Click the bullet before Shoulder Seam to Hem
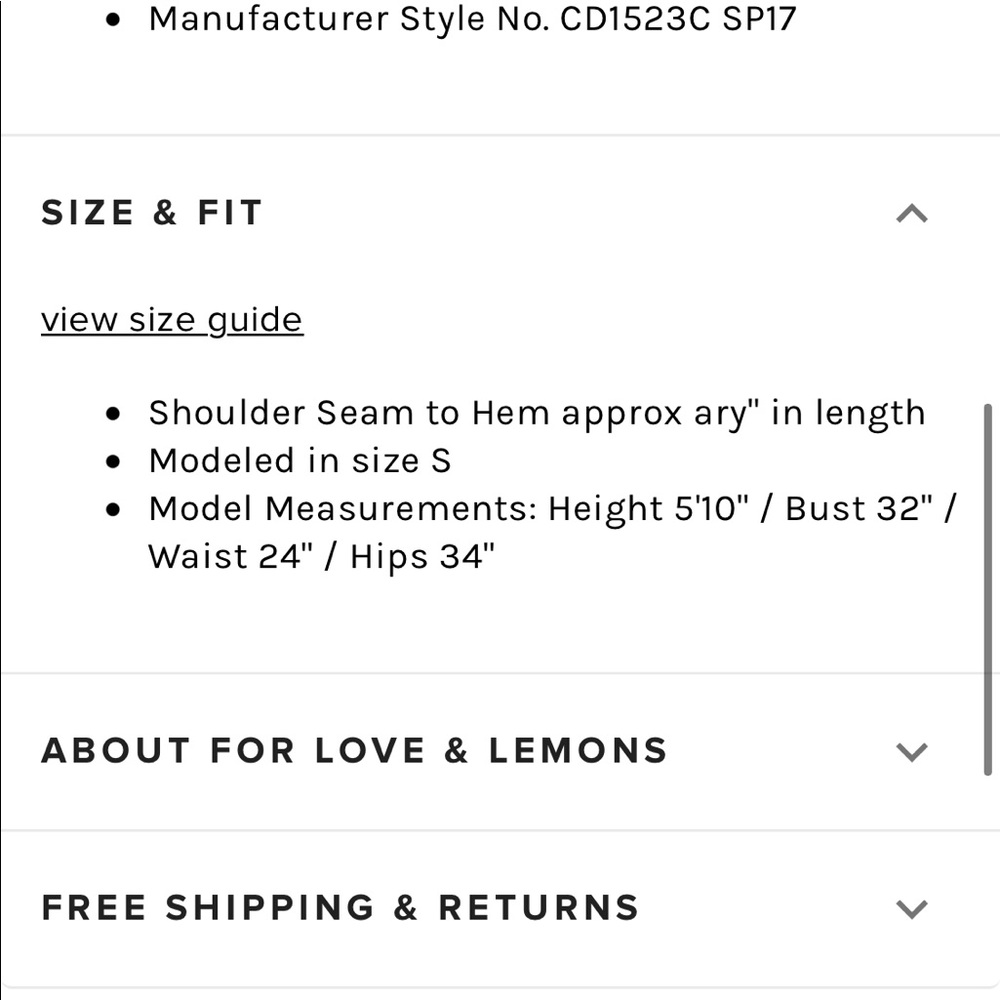 (x=113, y=412)
